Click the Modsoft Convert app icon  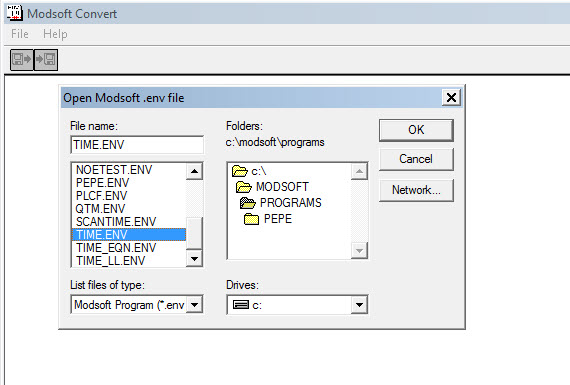tap(15, 13)
